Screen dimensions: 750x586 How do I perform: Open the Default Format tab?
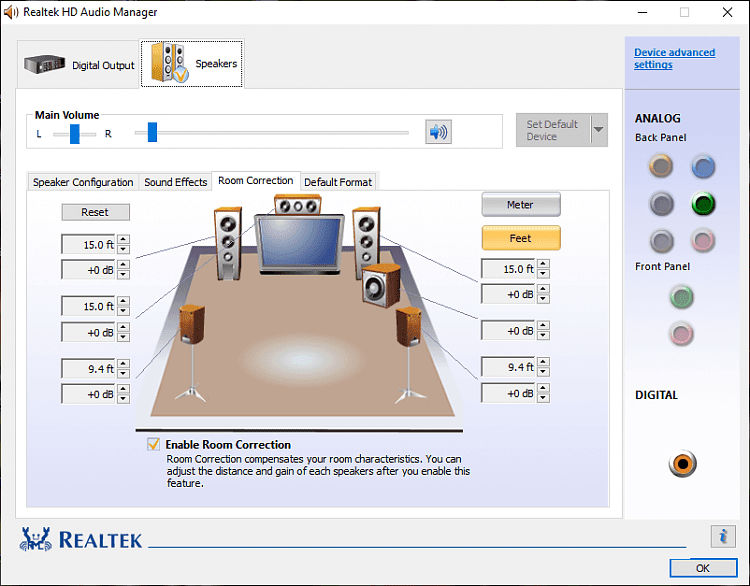click(x=338, y=182)
